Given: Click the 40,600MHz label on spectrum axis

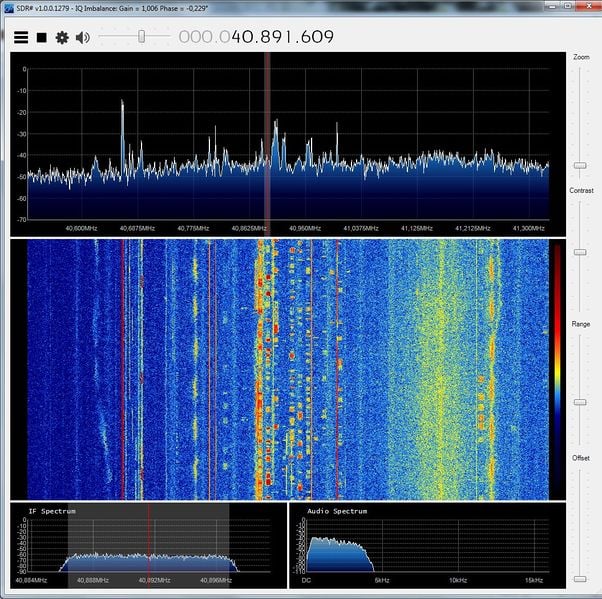Looking at the screenshot, I should [81, 228].
